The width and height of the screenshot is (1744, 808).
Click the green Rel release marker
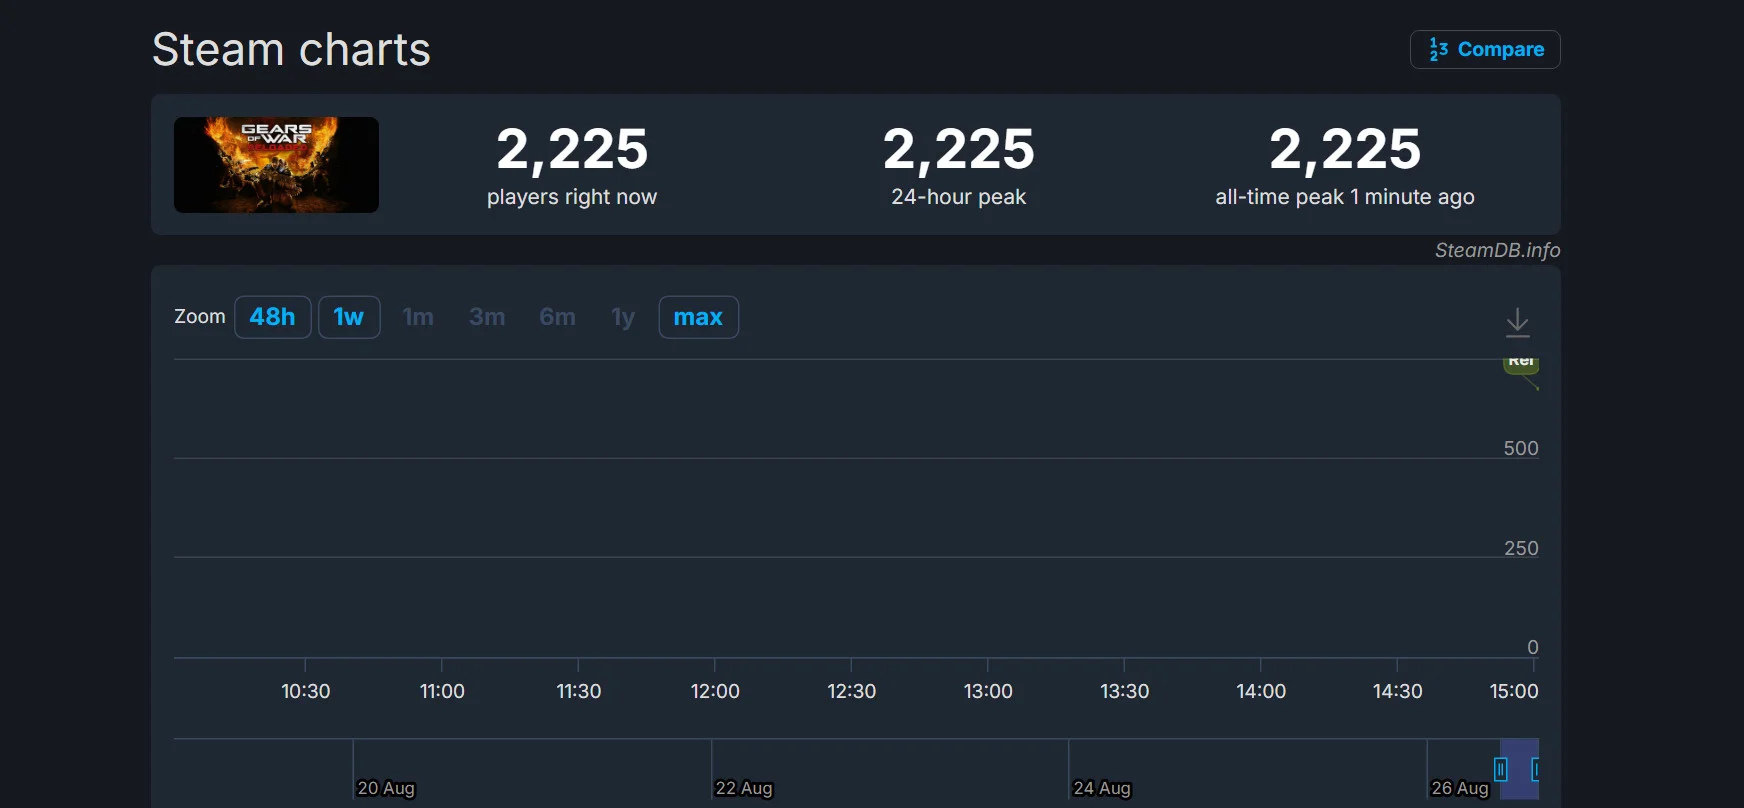1521,364
